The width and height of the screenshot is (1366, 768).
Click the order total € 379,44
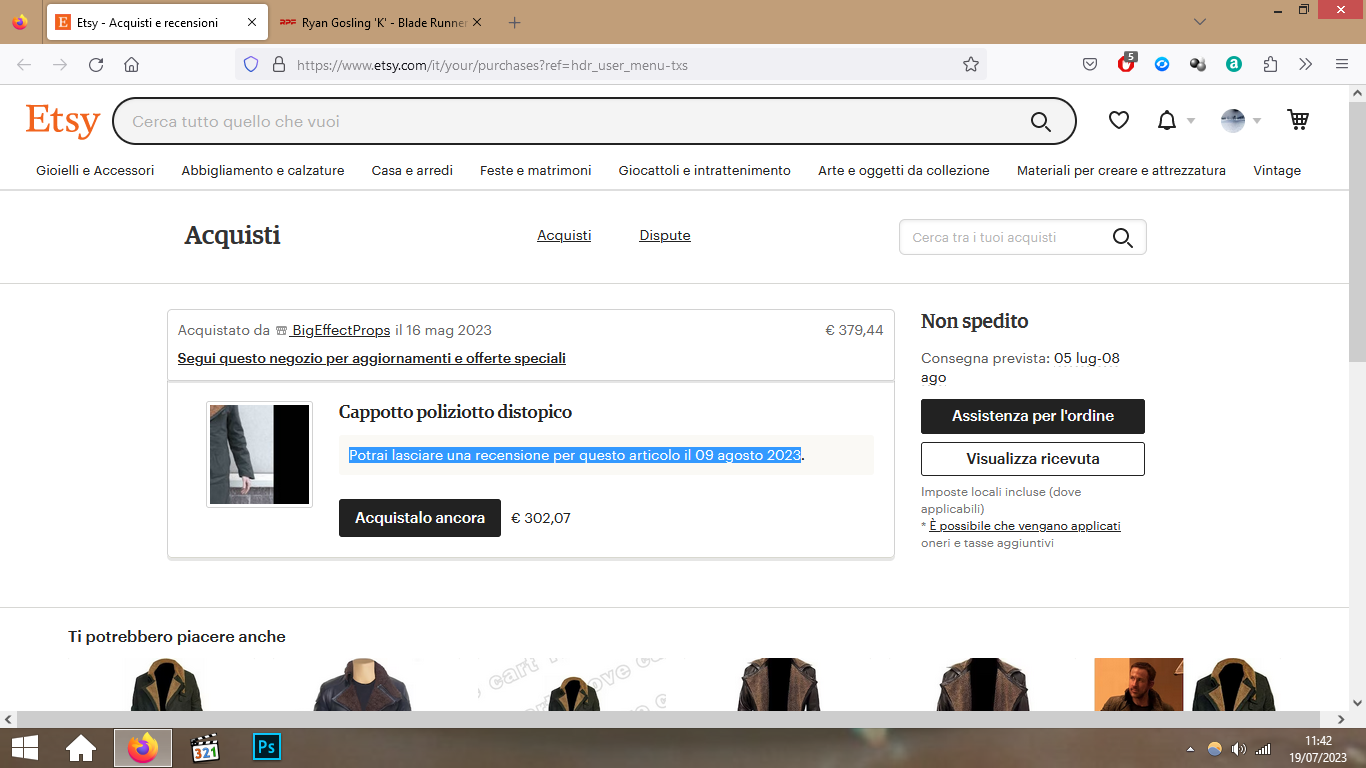(854, 330)
